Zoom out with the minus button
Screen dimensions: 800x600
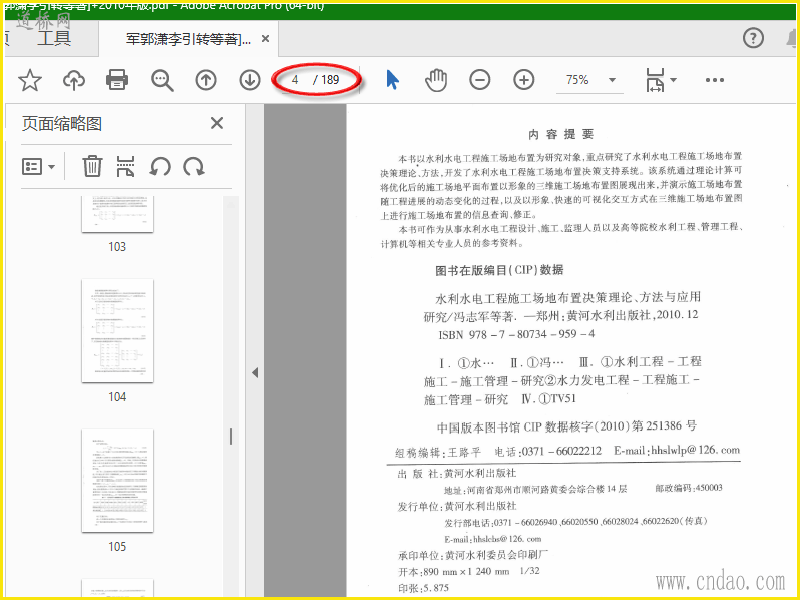coord(480,80)
